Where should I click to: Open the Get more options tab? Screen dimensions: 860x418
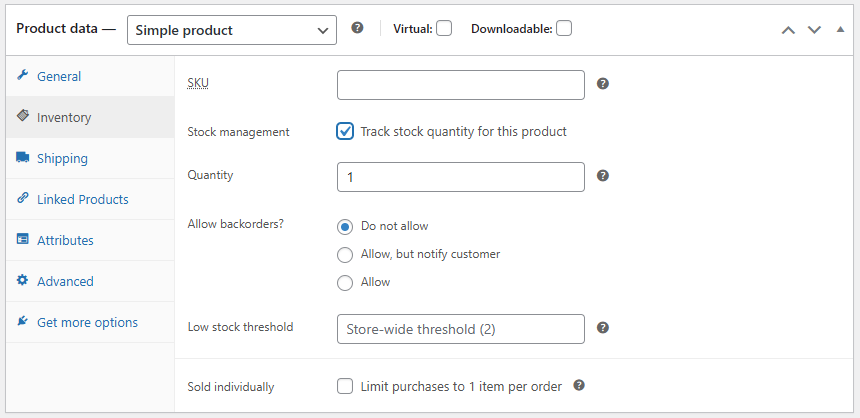coord(90,323)
